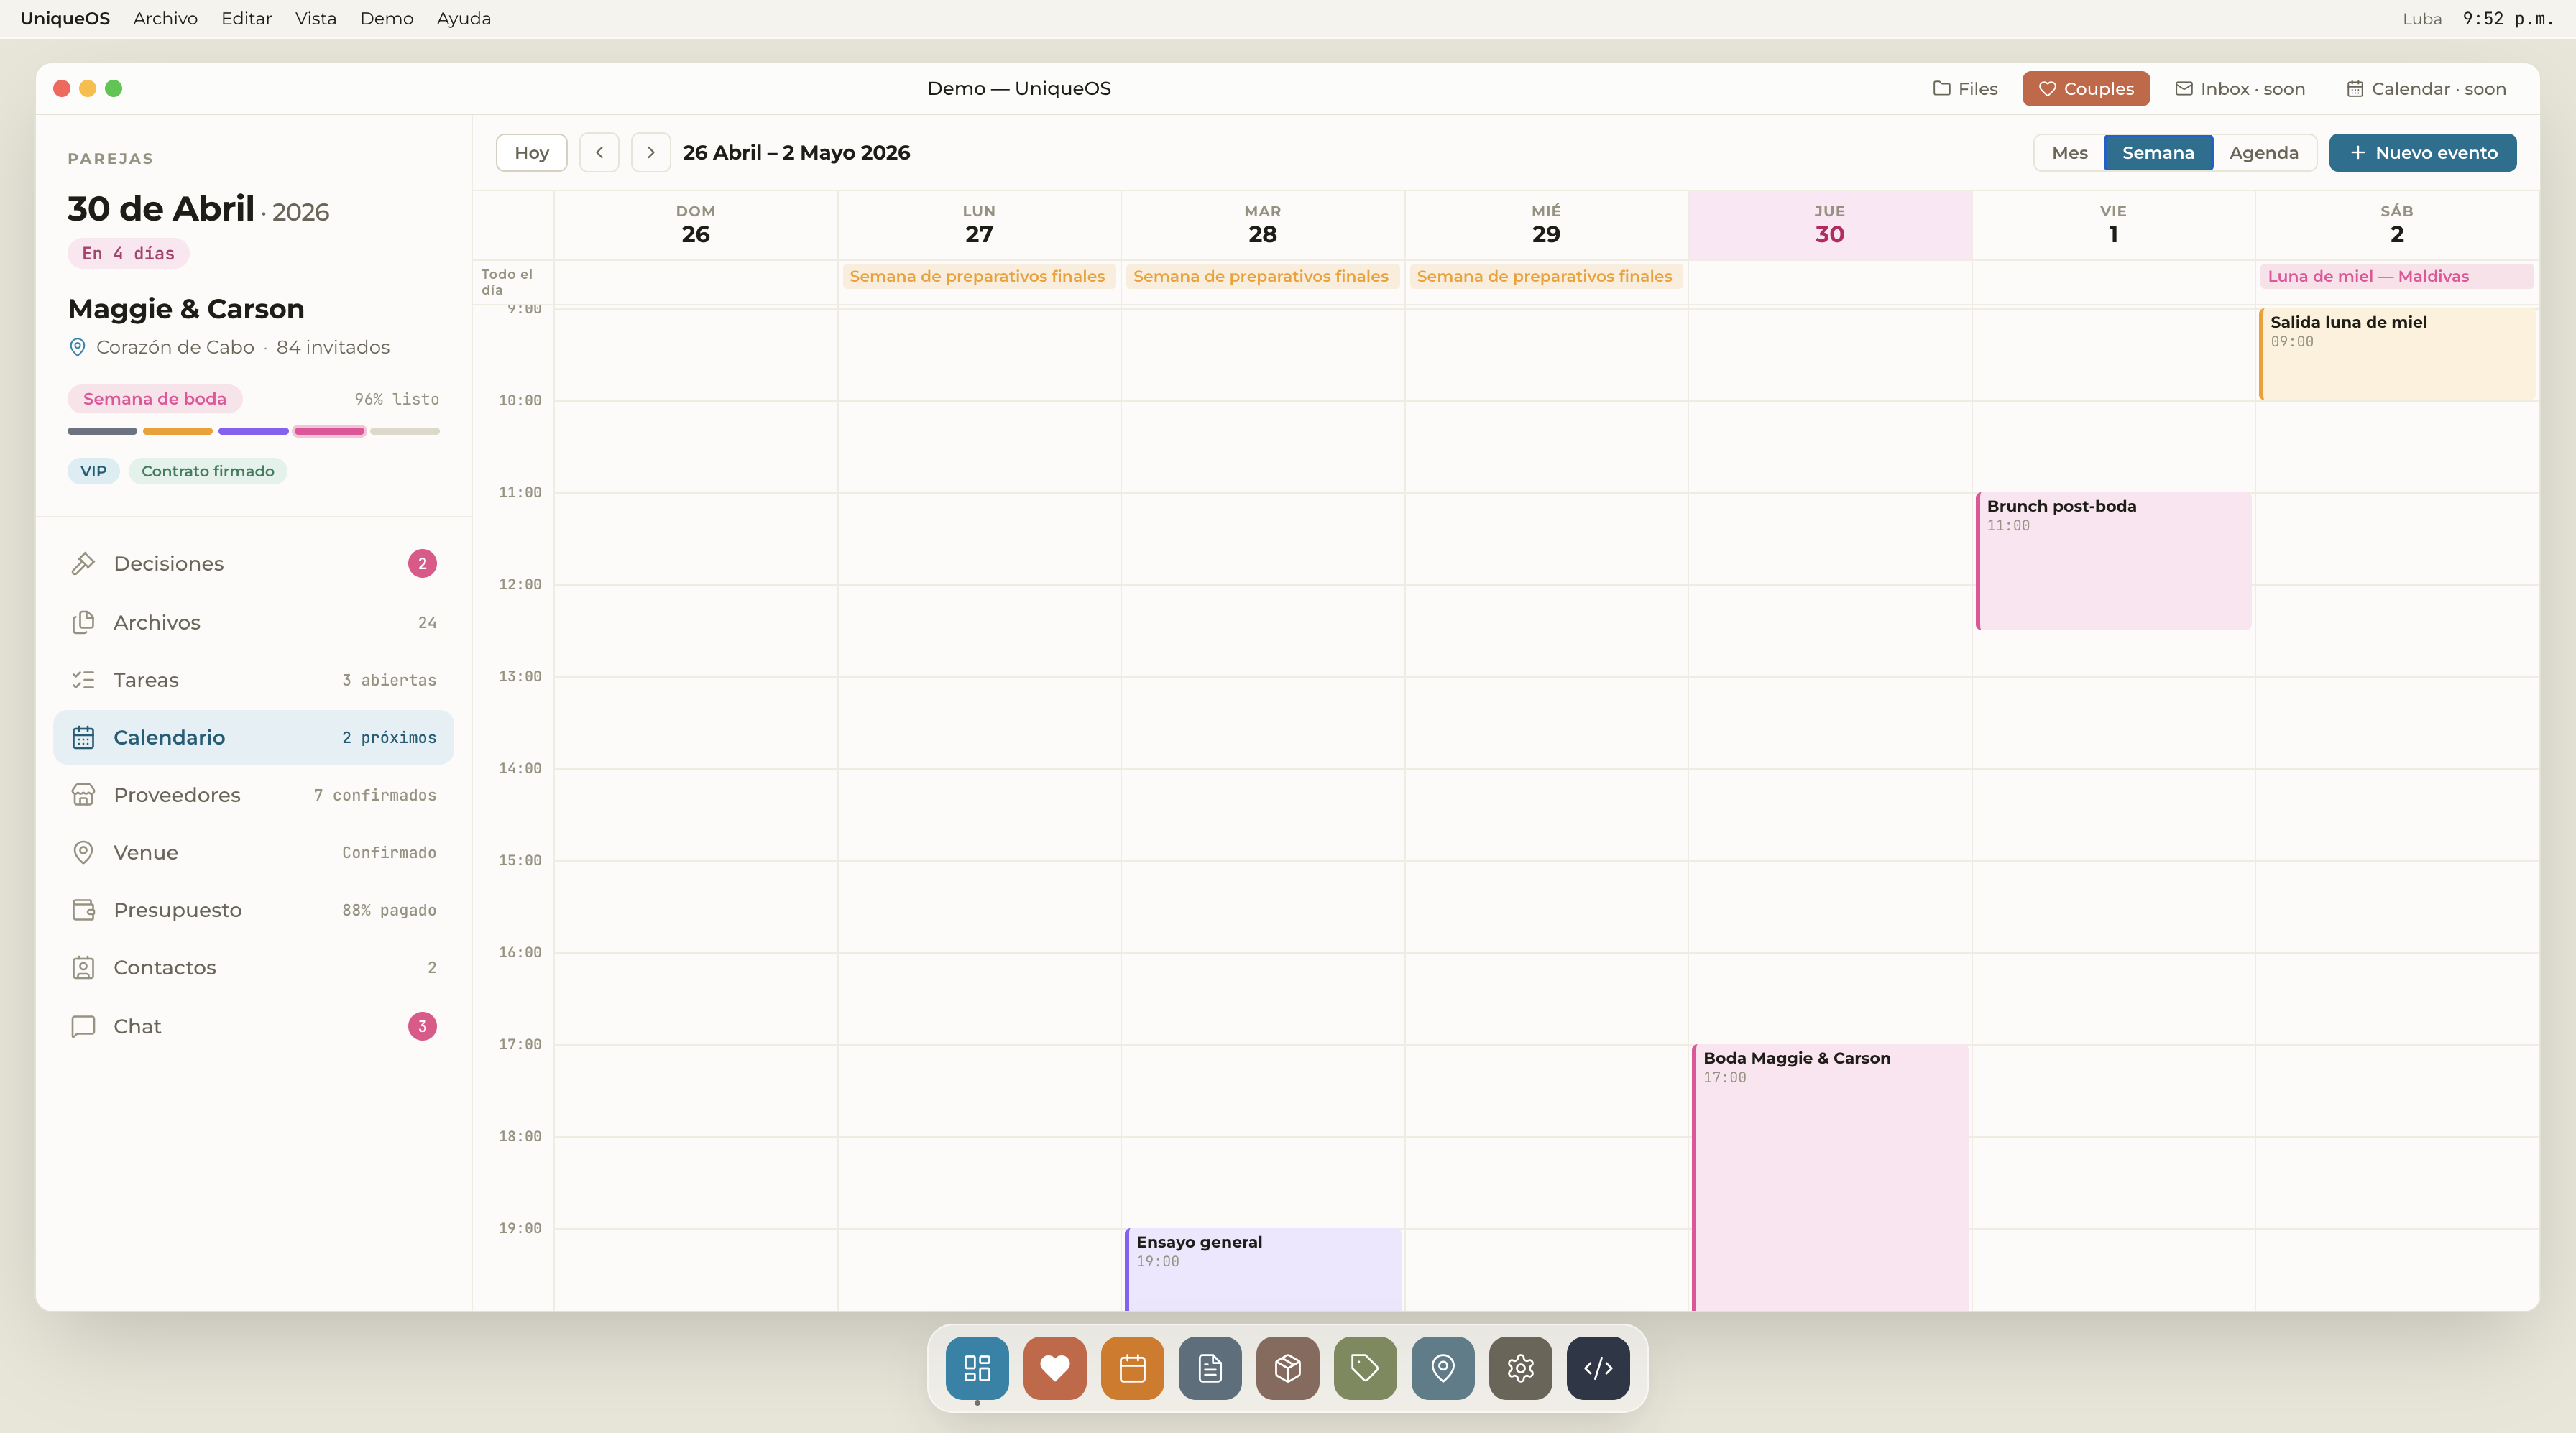Click the Presupuesto wallet icon
The image size is (2576, 1433).
click(x=83, y=910)
